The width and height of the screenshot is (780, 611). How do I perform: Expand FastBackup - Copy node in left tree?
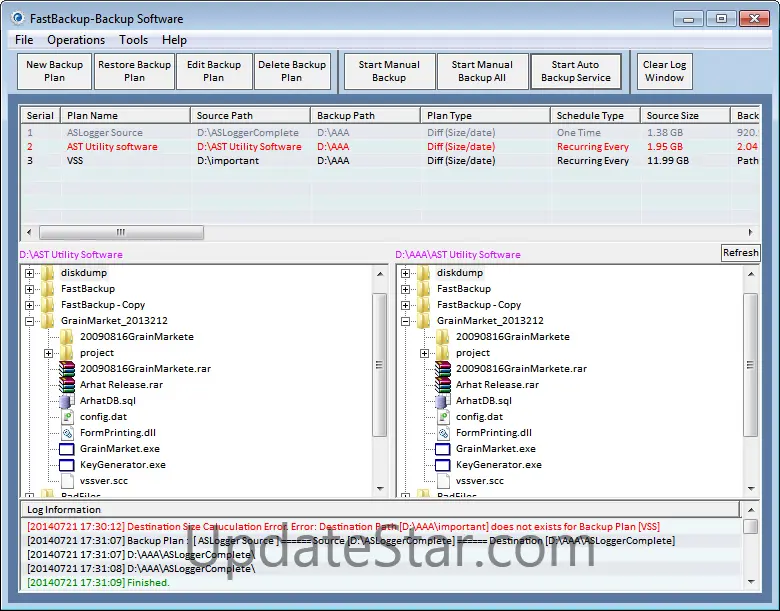29,305
